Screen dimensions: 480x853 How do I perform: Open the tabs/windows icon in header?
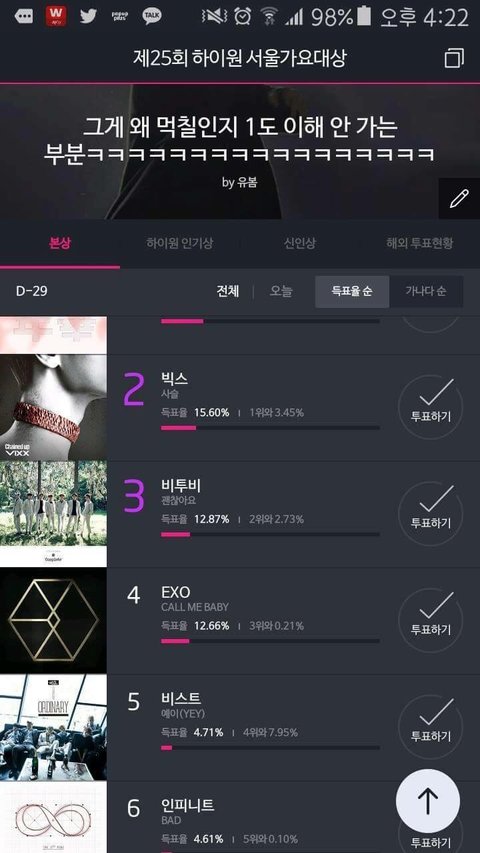point(454,58)
